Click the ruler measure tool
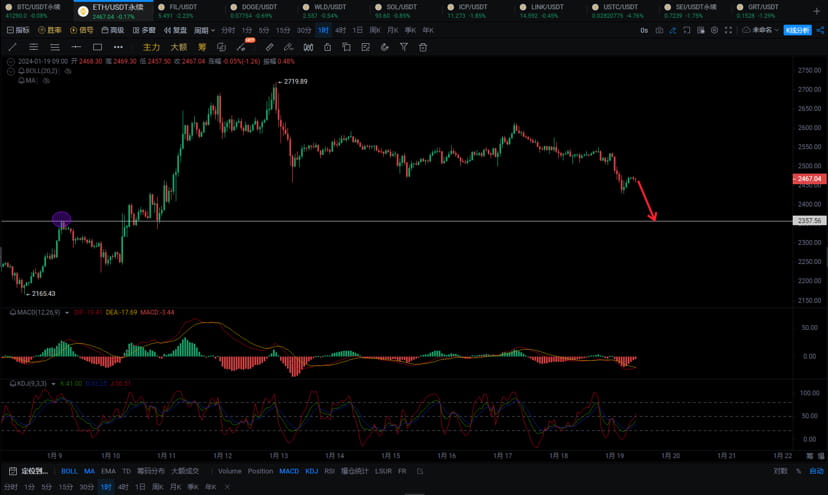This screenshot has height=495, width=828. click(x=269, y=48)
